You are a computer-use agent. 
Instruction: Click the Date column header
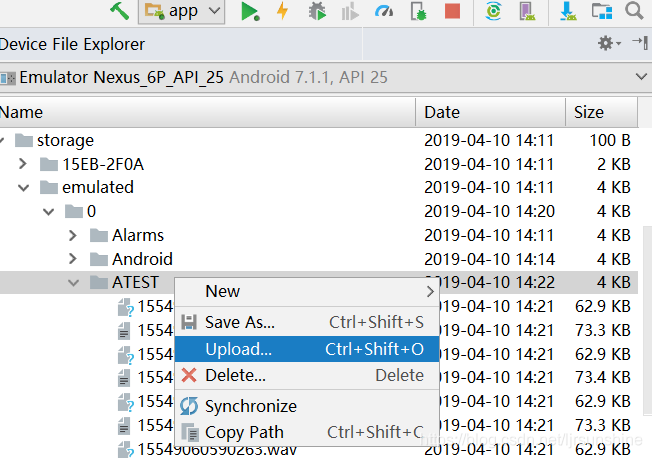click(491, 112)
